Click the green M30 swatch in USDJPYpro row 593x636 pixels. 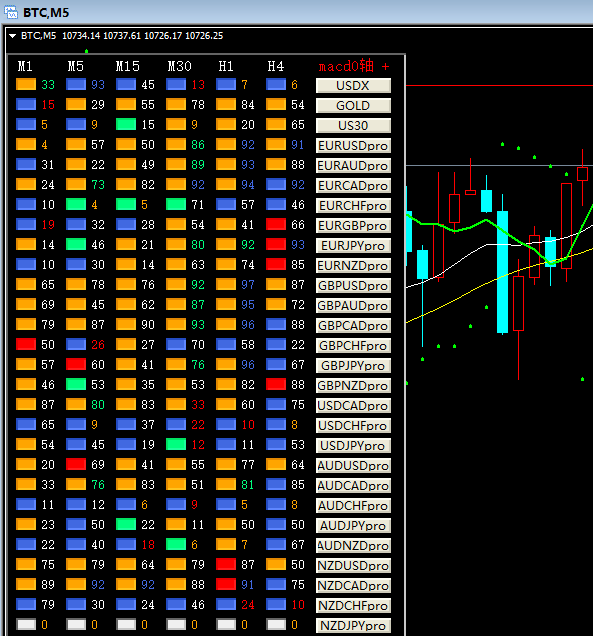pyautogui.click(x=176, y=444)
